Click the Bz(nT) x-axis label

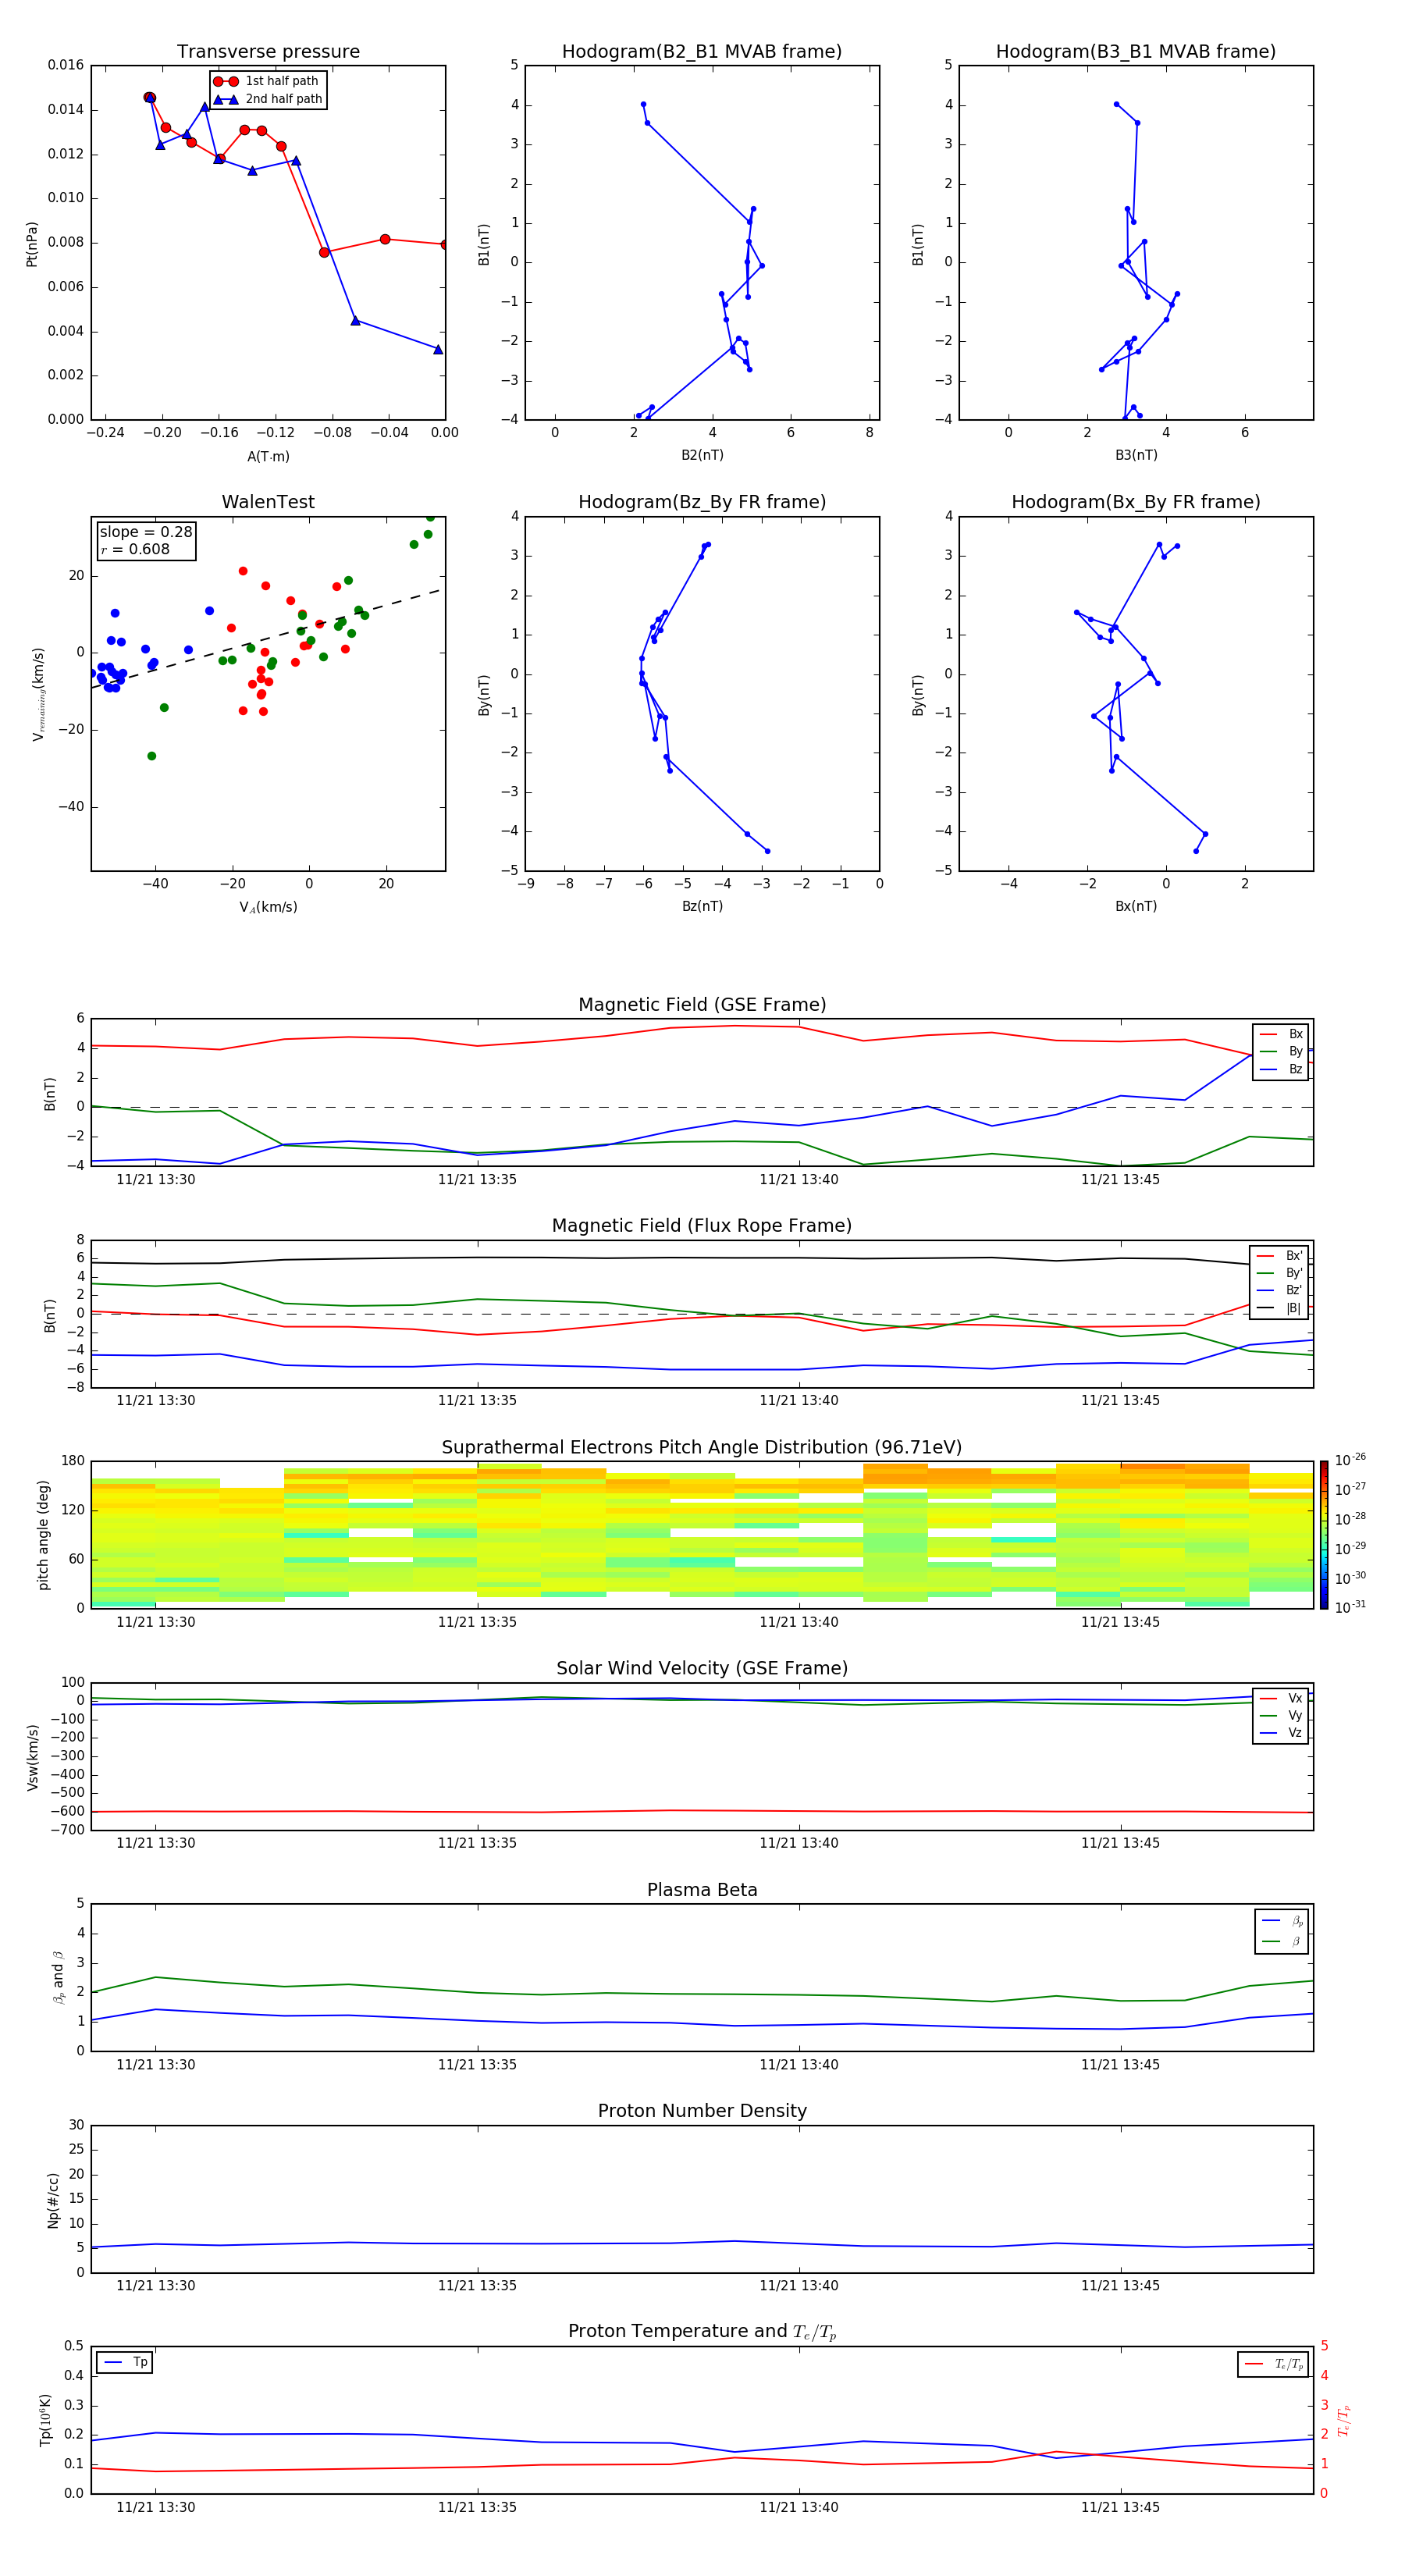(702, 906)
